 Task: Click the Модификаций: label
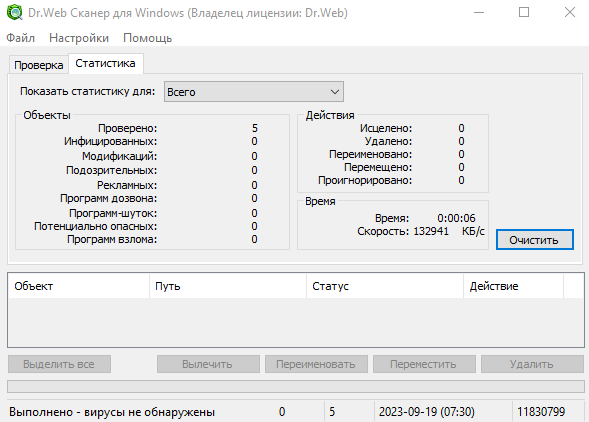coord(119,156)
